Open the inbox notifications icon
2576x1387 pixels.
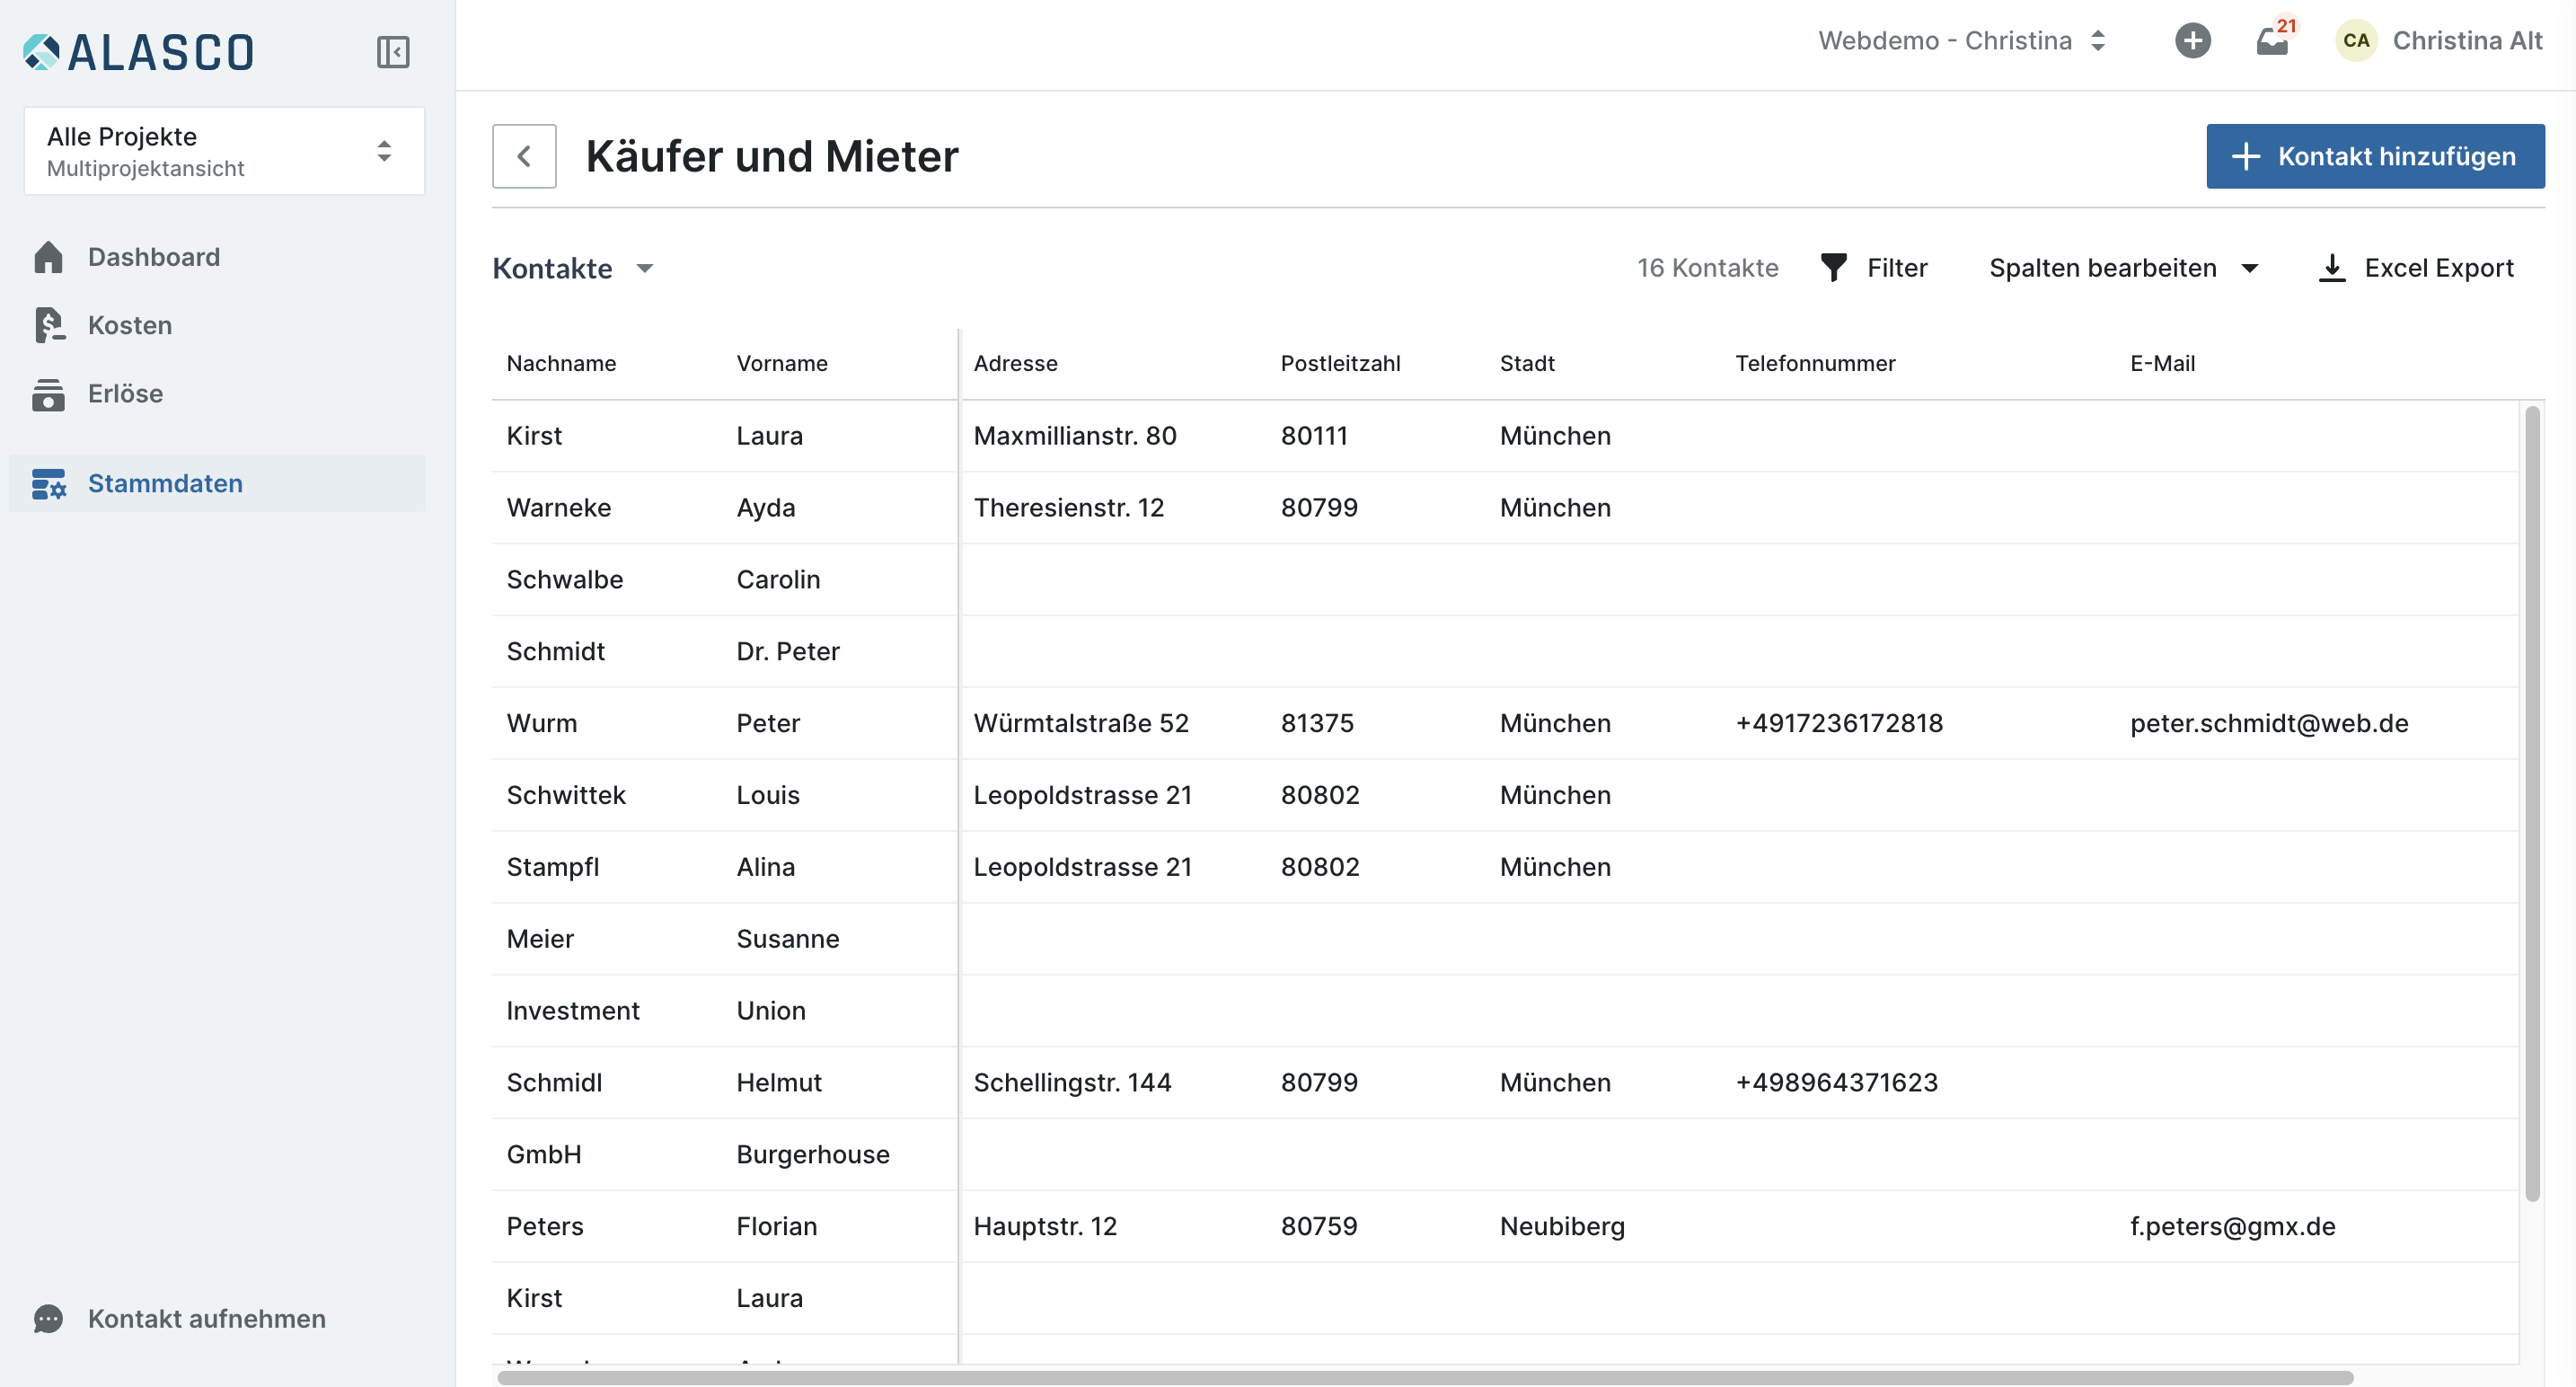[2271, 42]
